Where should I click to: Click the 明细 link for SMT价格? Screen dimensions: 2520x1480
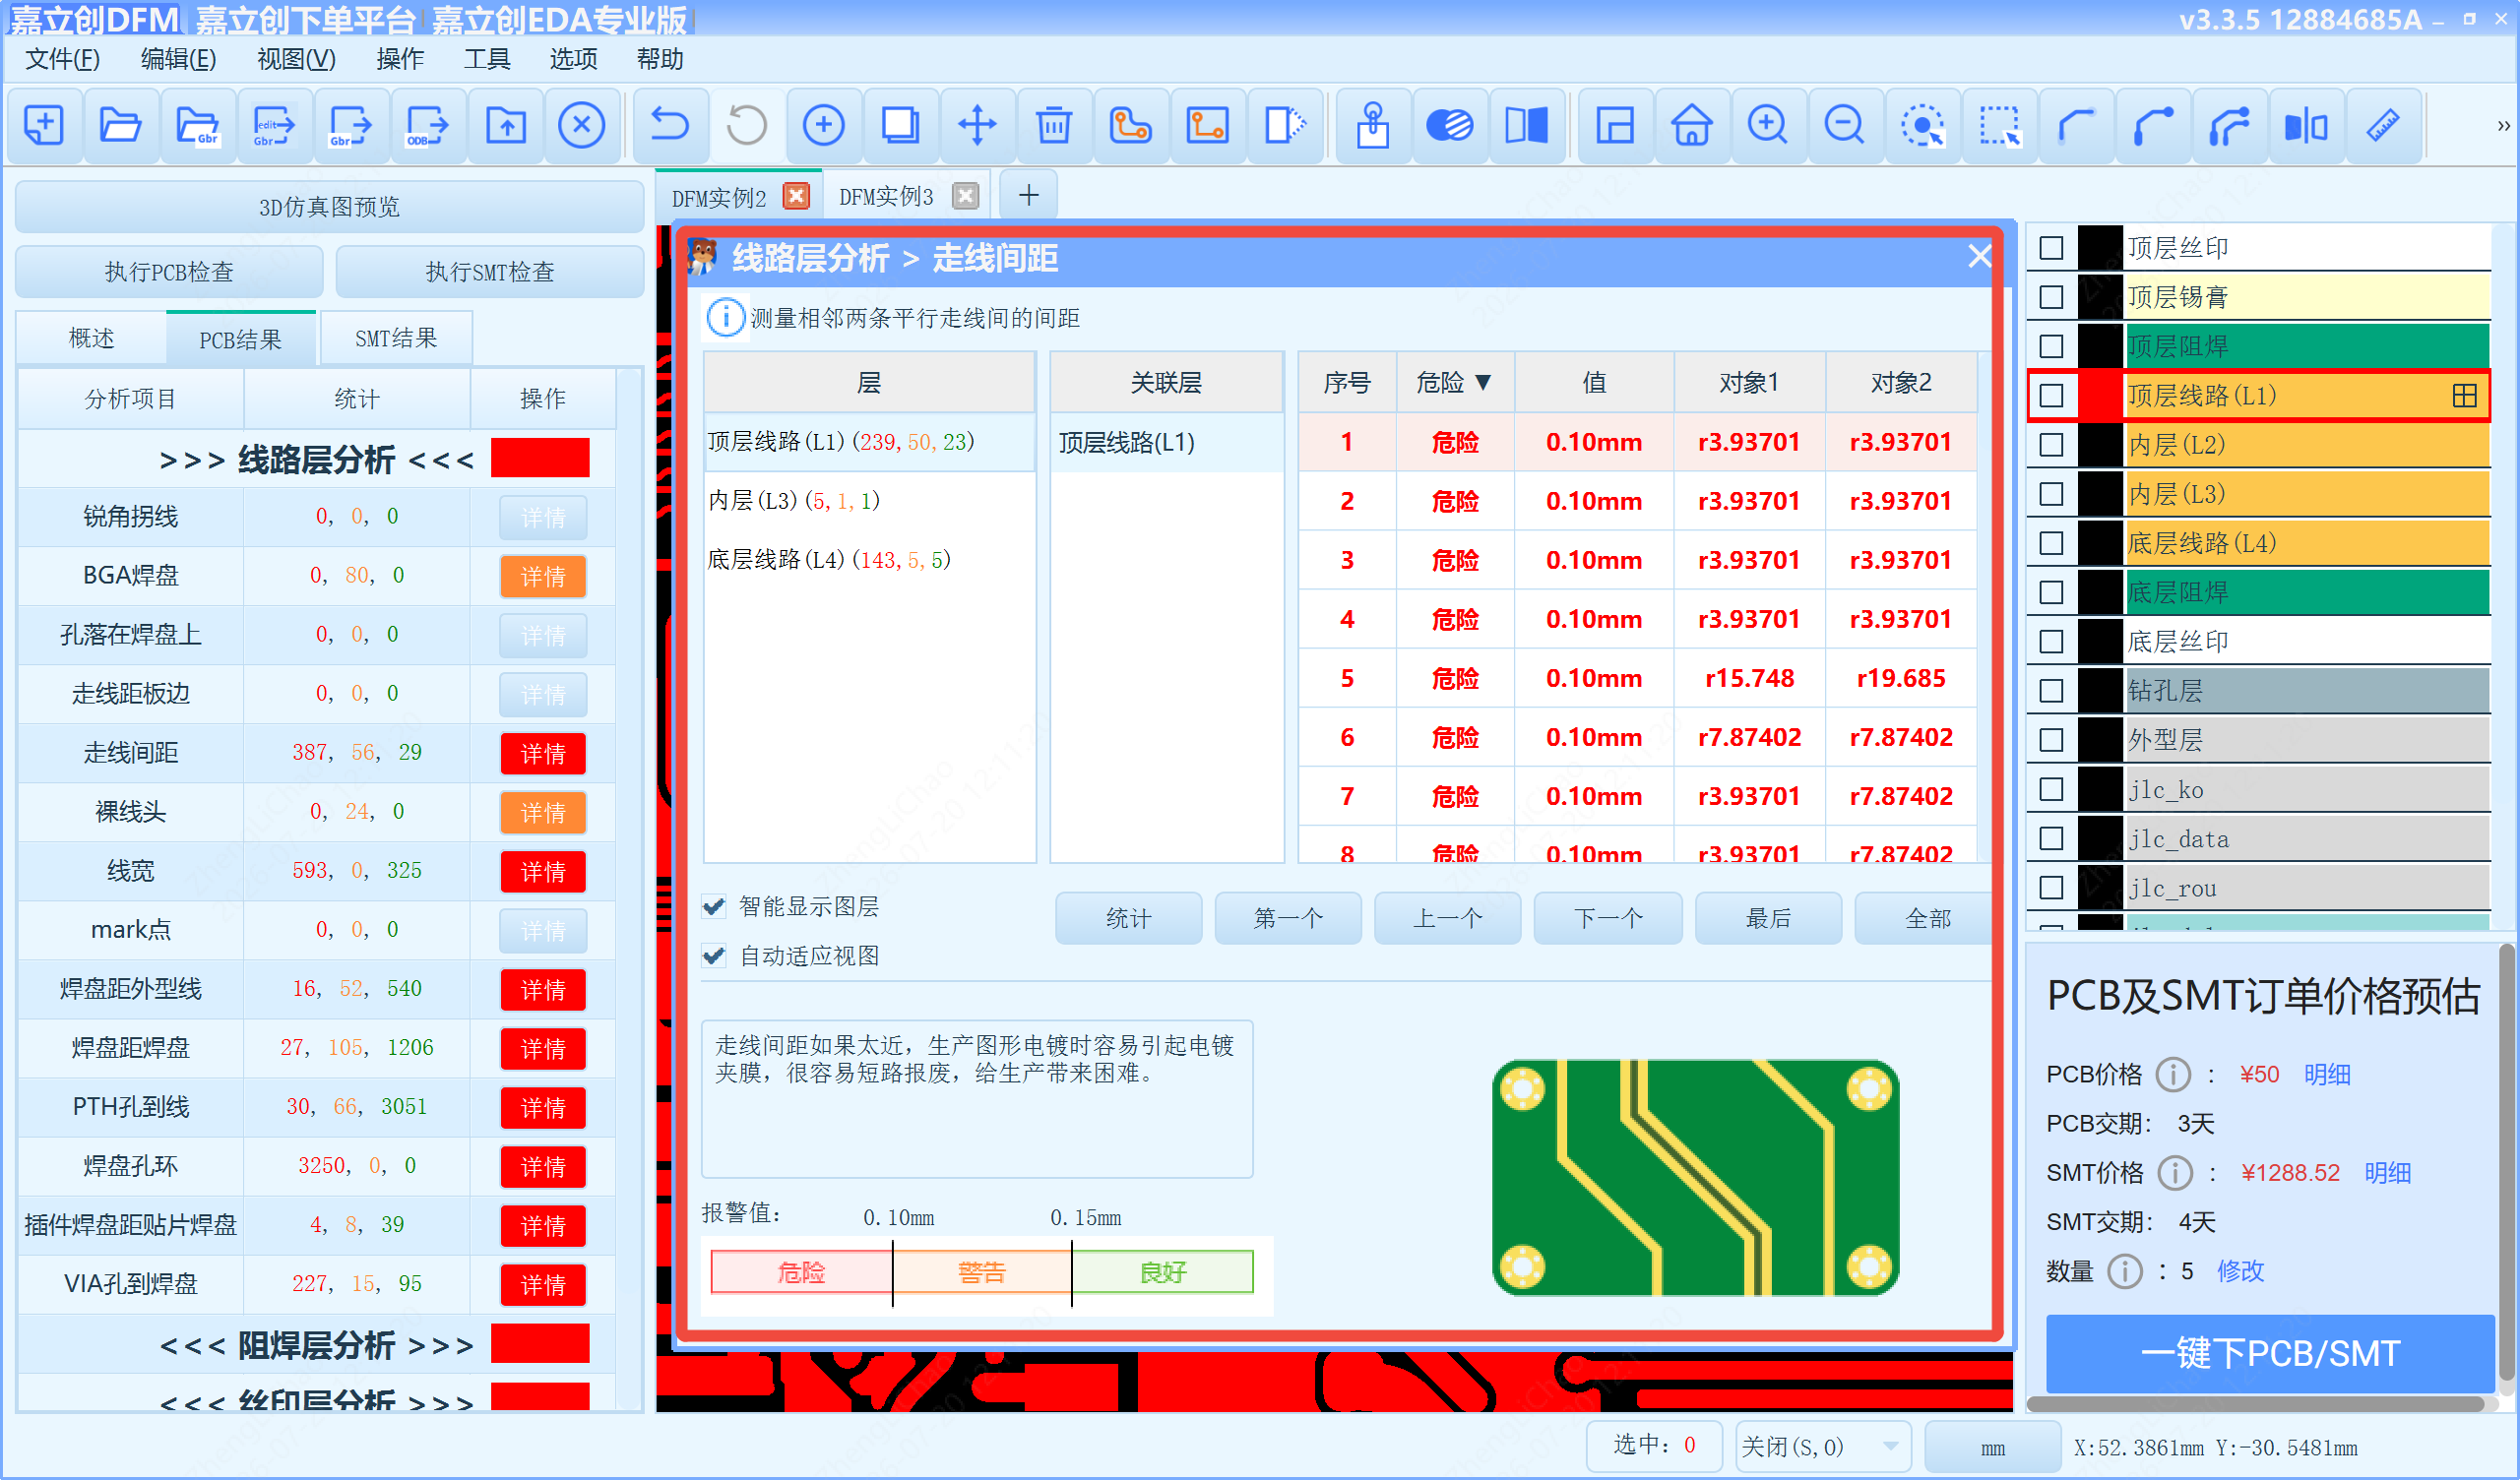point(2388,1173)
